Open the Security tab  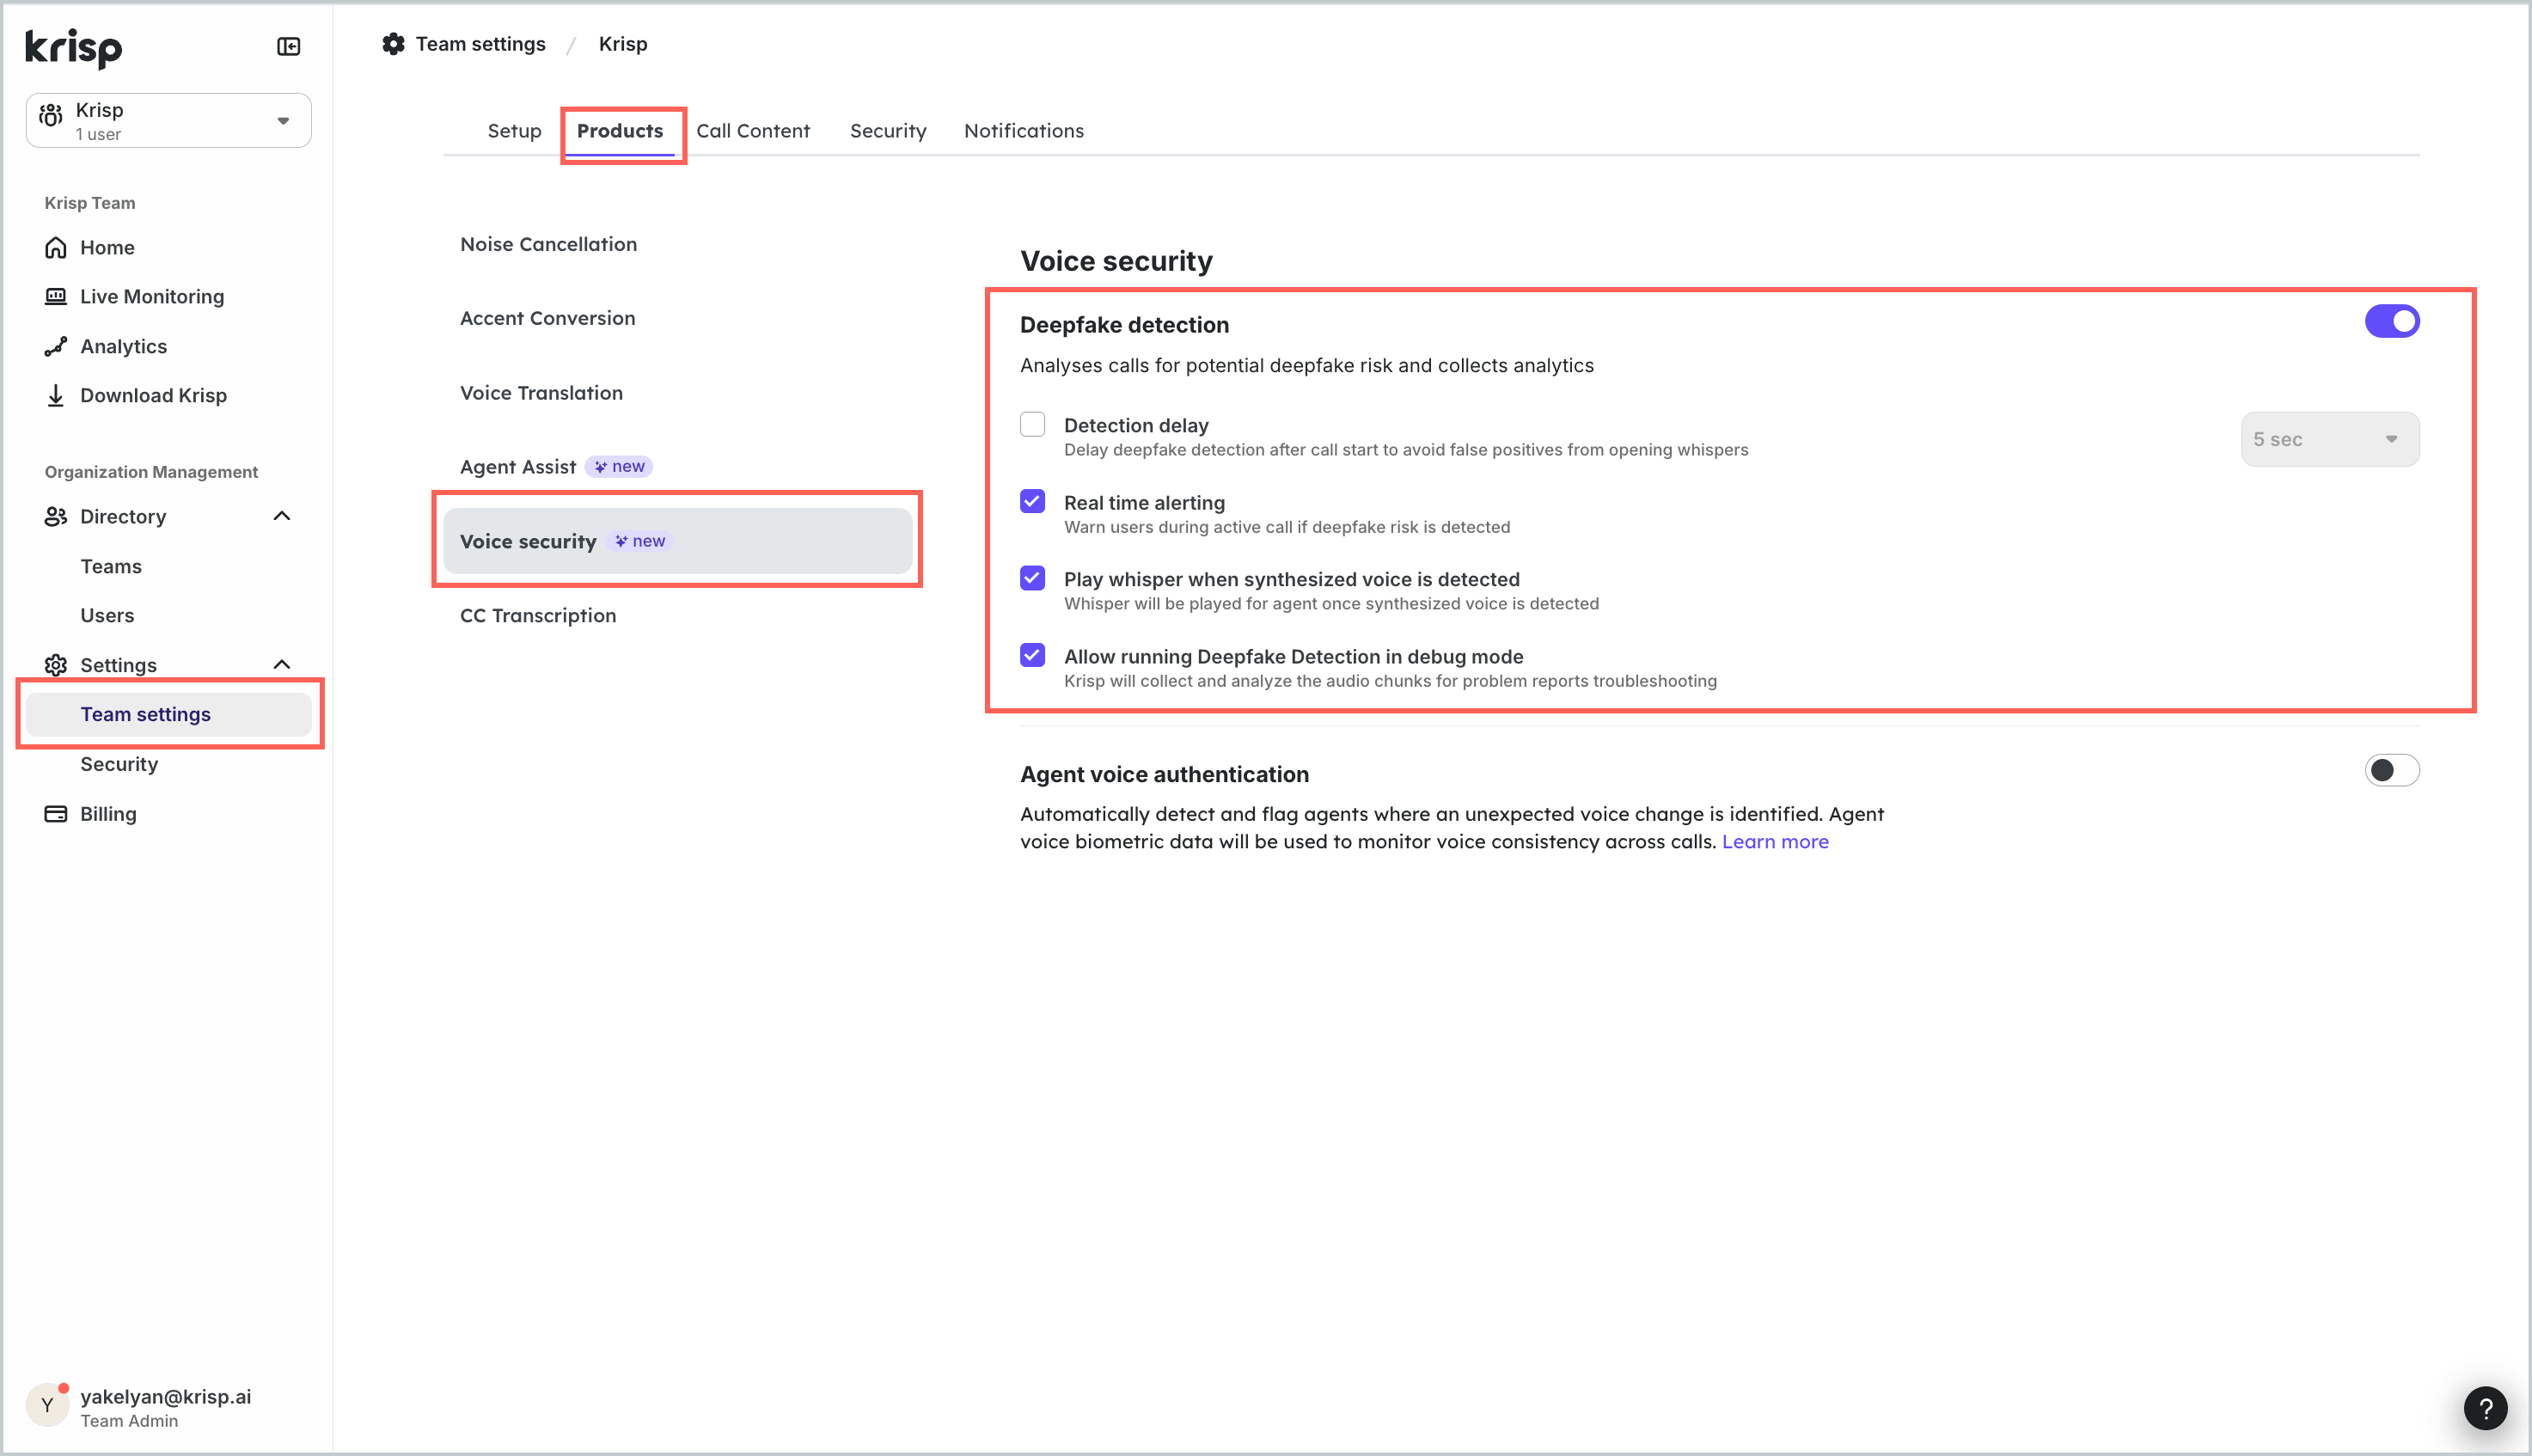[x=888, y=131]
